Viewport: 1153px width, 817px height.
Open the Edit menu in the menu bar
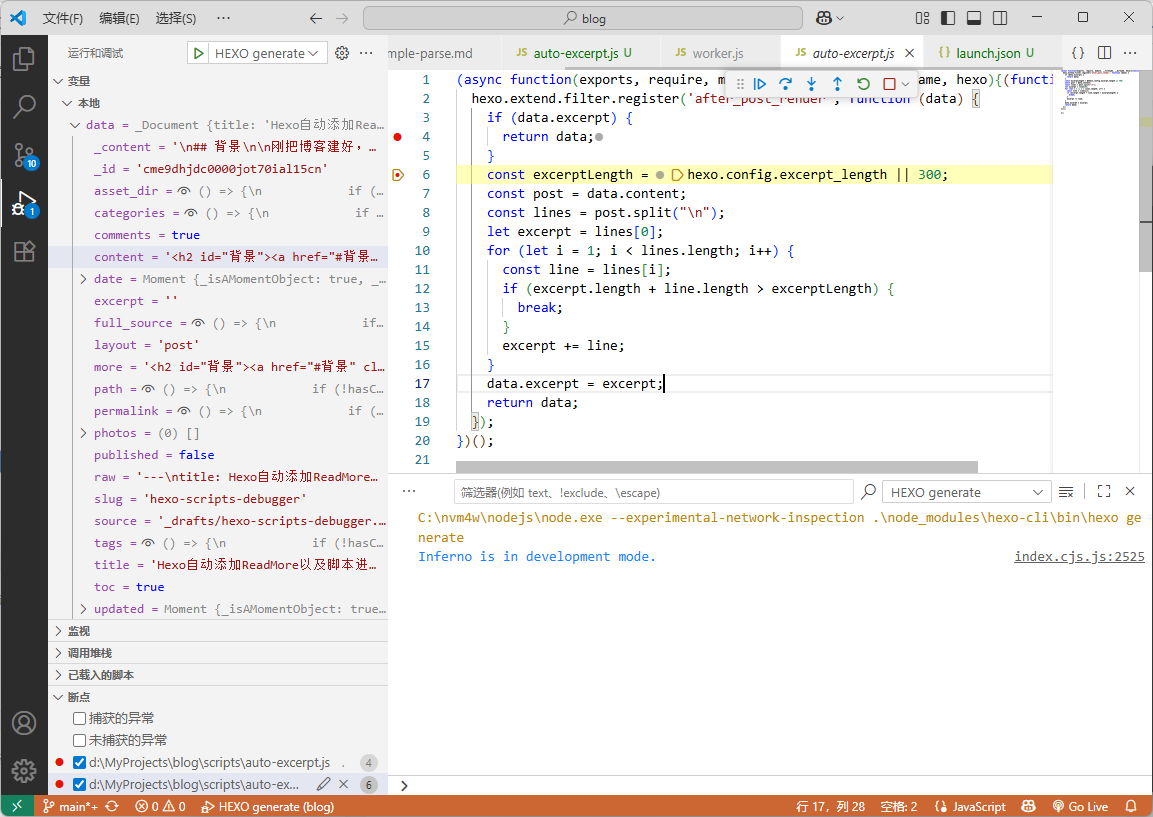click(119, 18)
